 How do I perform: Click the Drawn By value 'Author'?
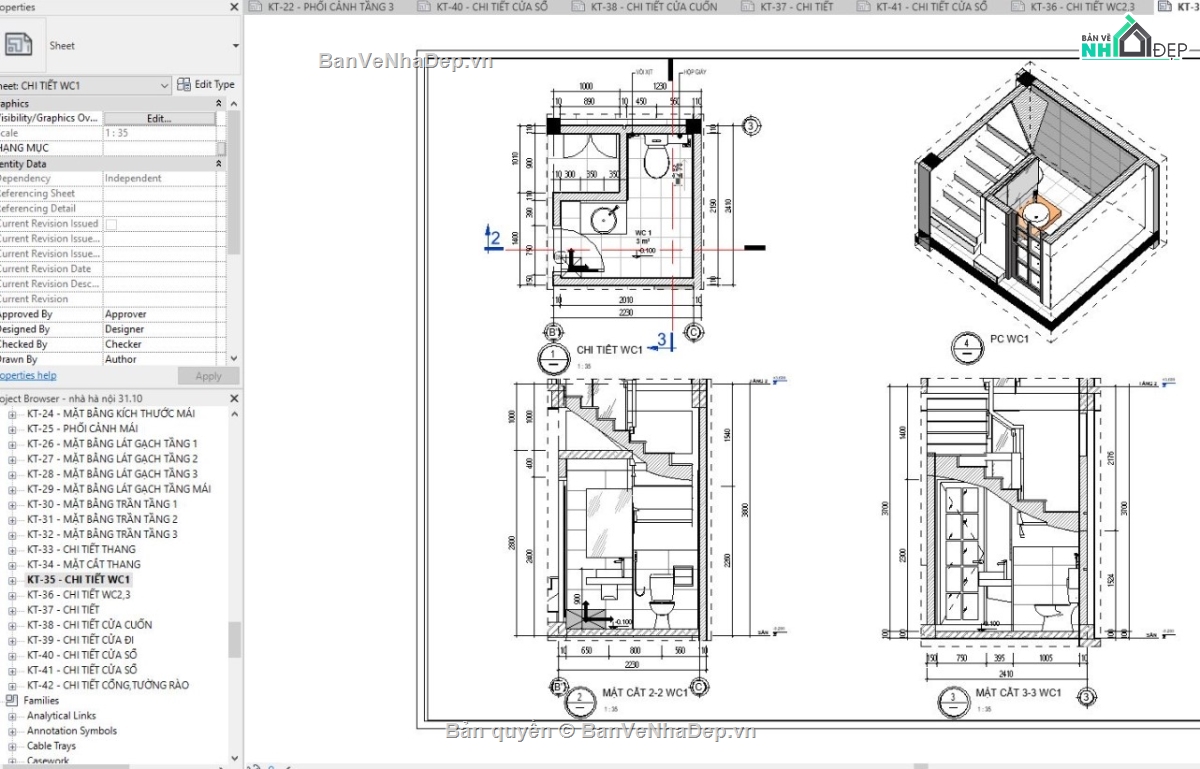121,359
